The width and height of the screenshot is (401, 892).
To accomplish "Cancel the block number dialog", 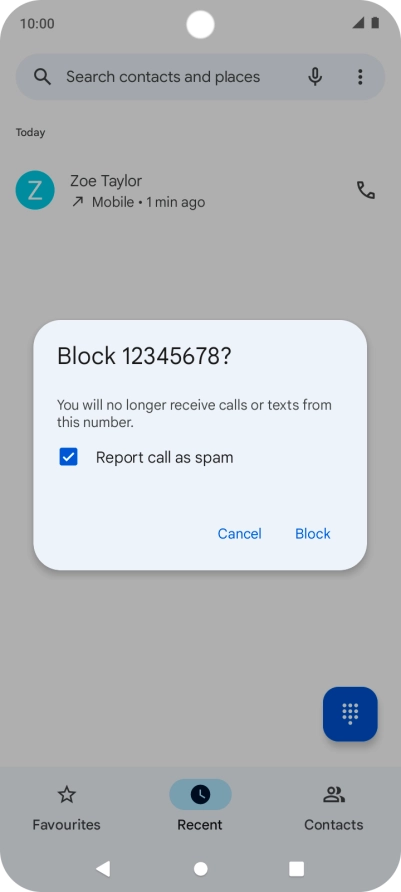I will click(x=239, y=534).
